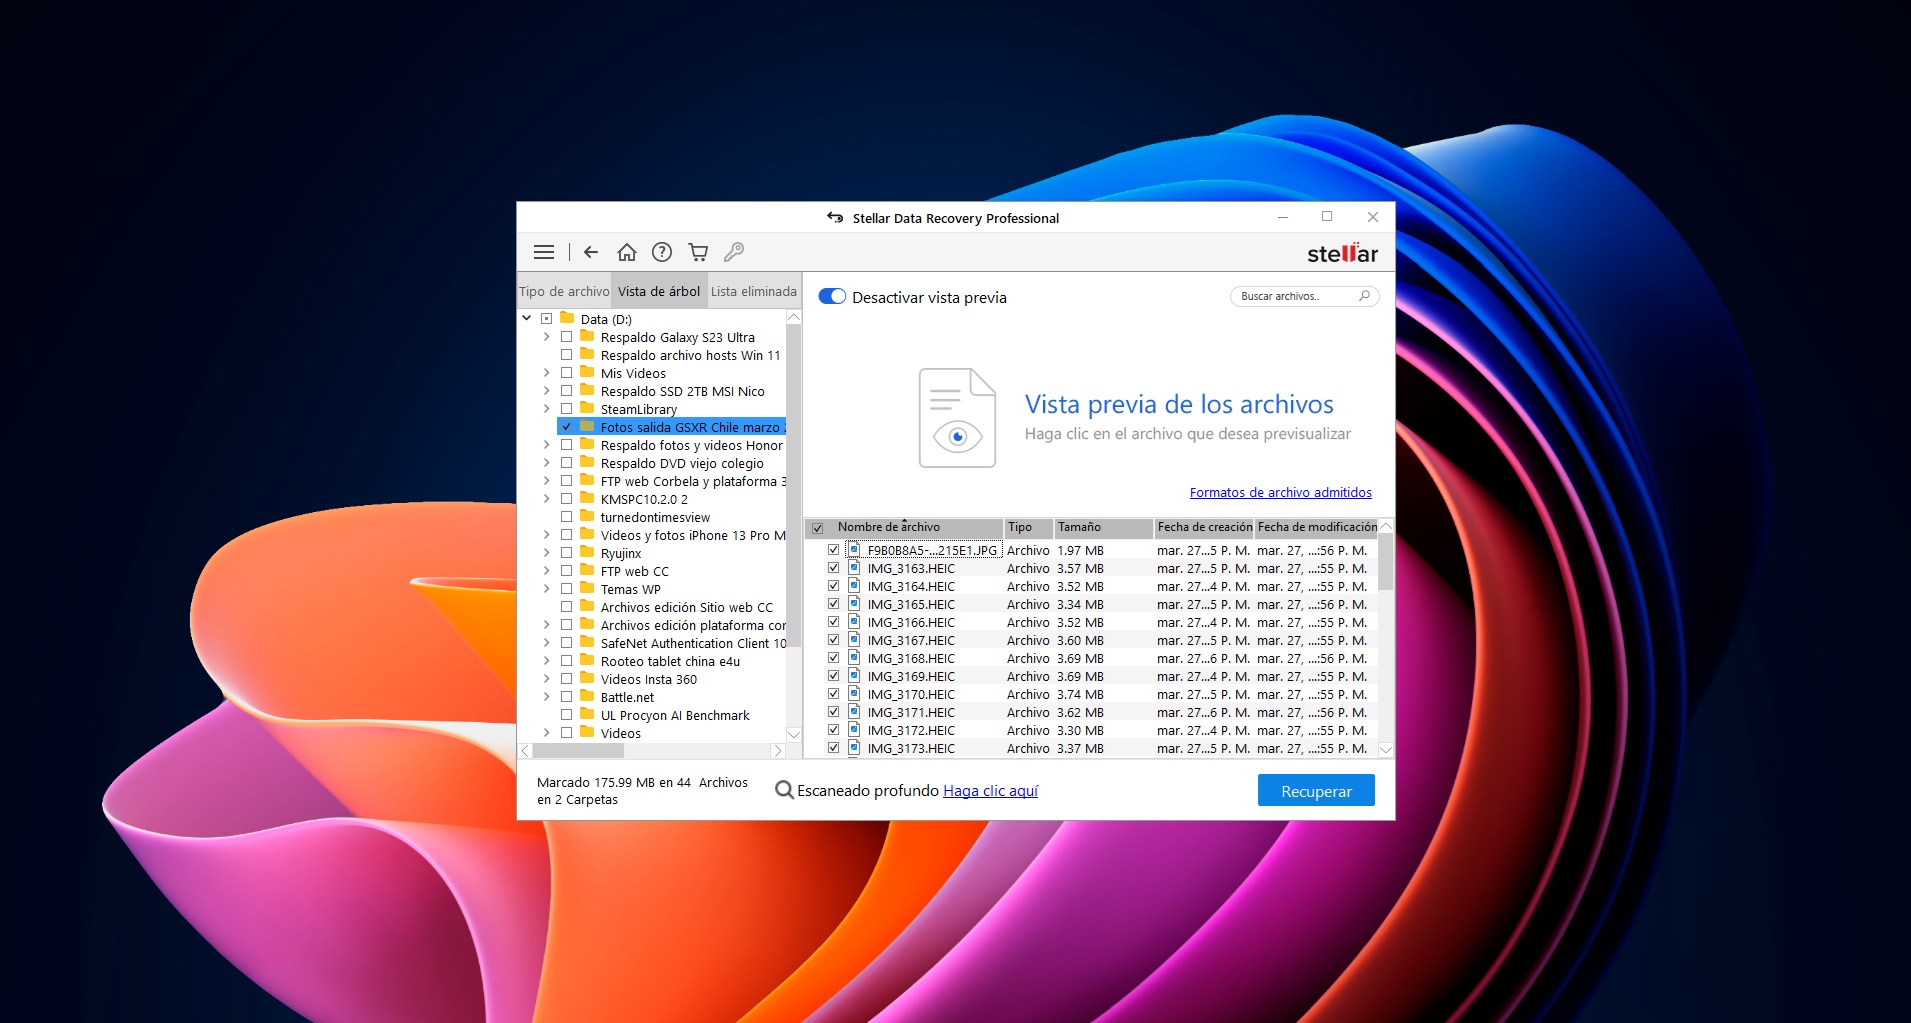Open Formatos de archivo admitidos link
1911x1023 pixels.
(1280, 492)
